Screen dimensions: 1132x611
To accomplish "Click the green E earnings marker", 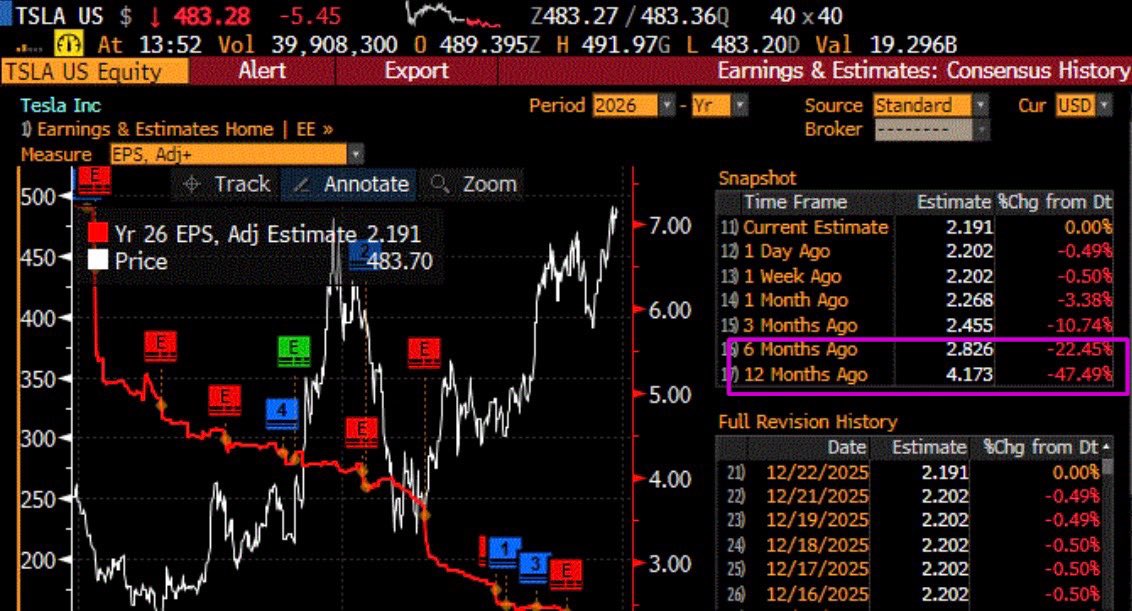I will [x=294, y=350].
